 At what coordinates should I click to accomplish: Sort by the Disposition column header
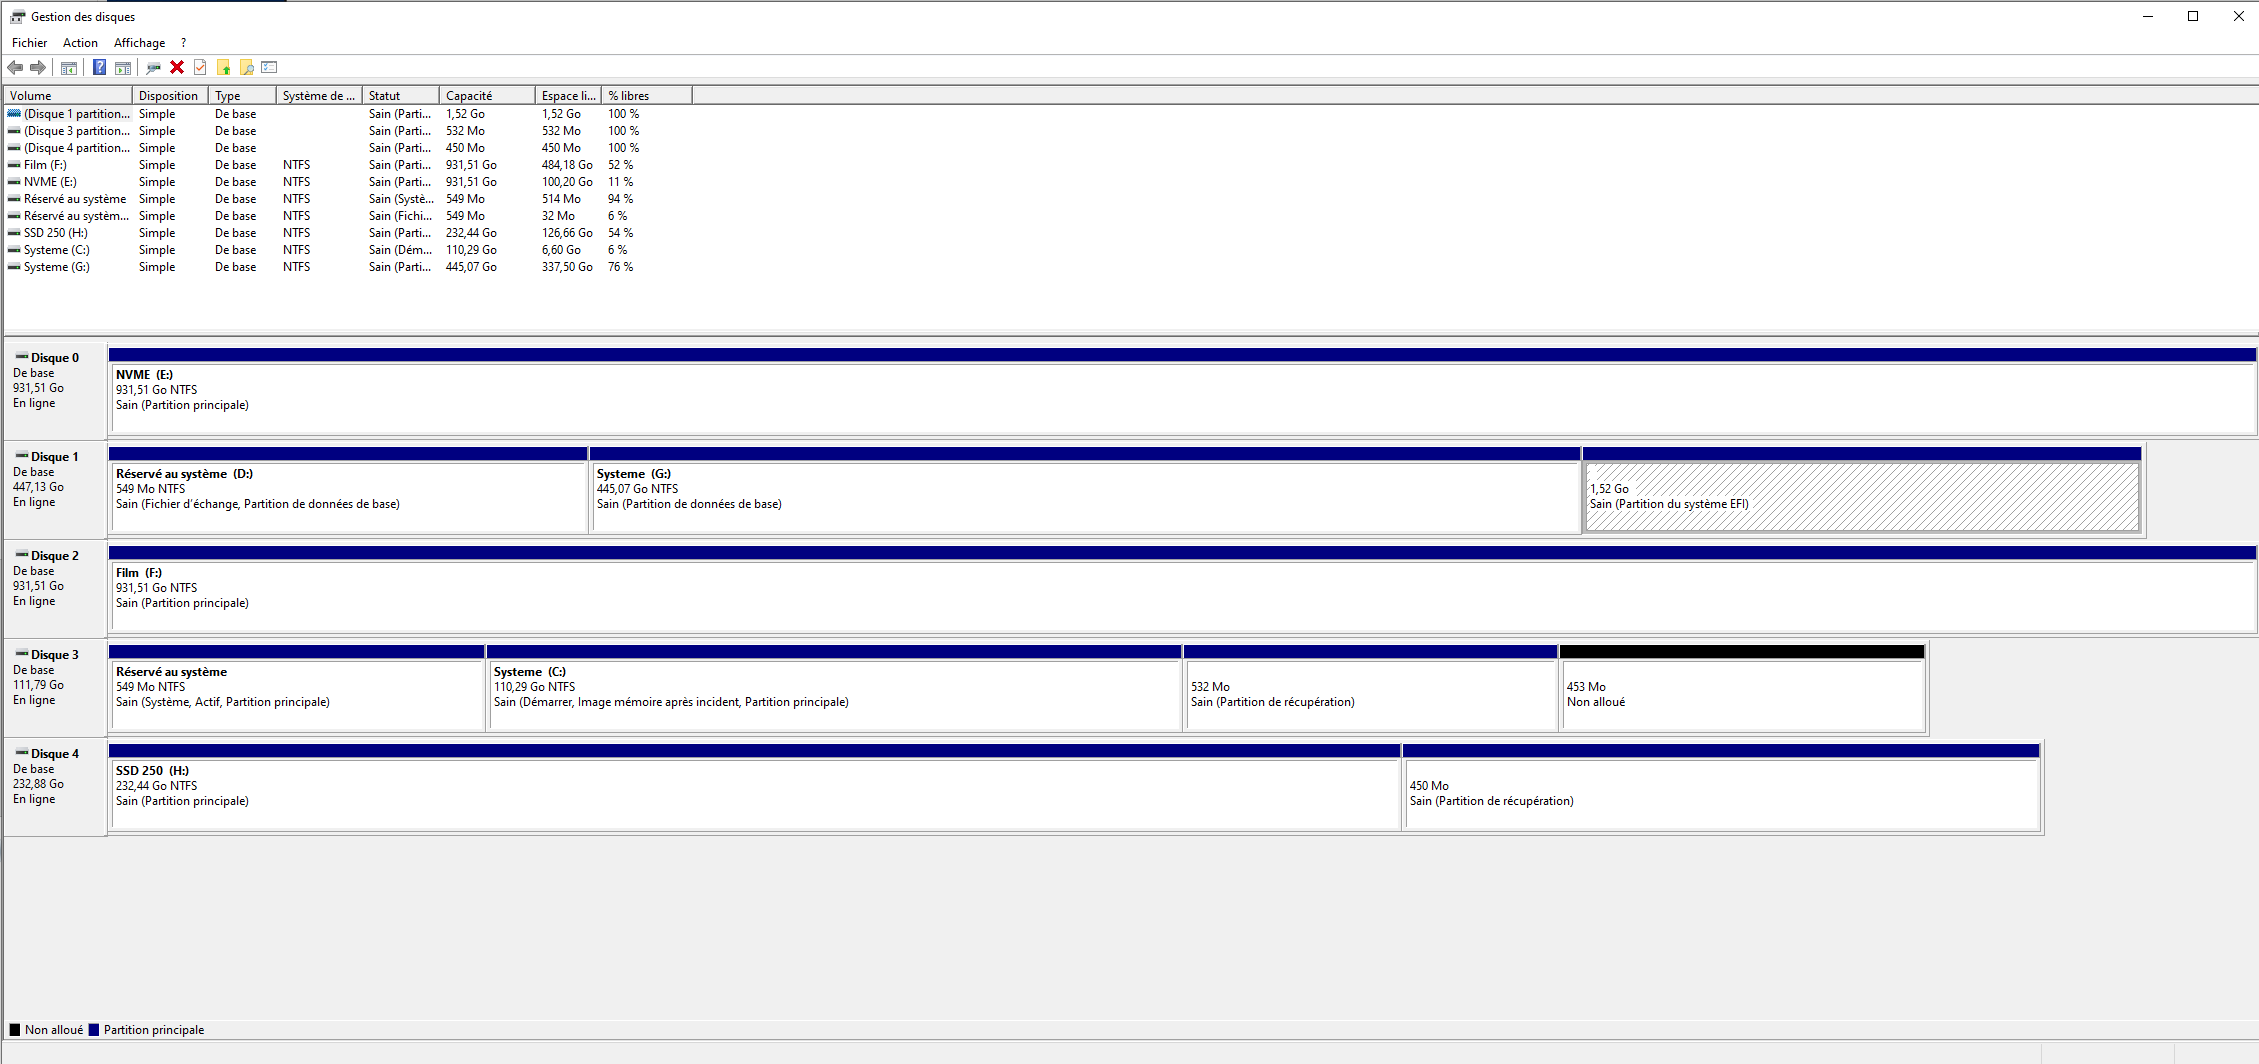[x=171, y=96]
